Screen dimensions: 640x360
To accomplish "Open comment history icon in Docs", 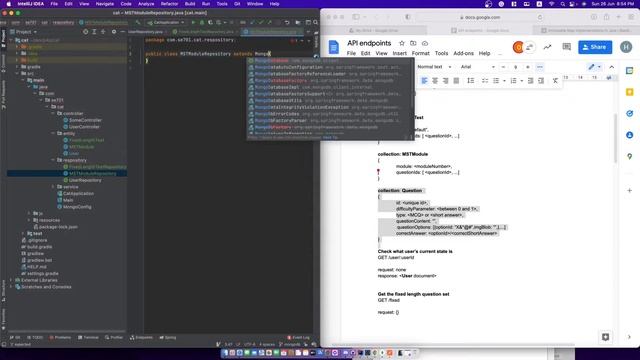I will (567, 47).
